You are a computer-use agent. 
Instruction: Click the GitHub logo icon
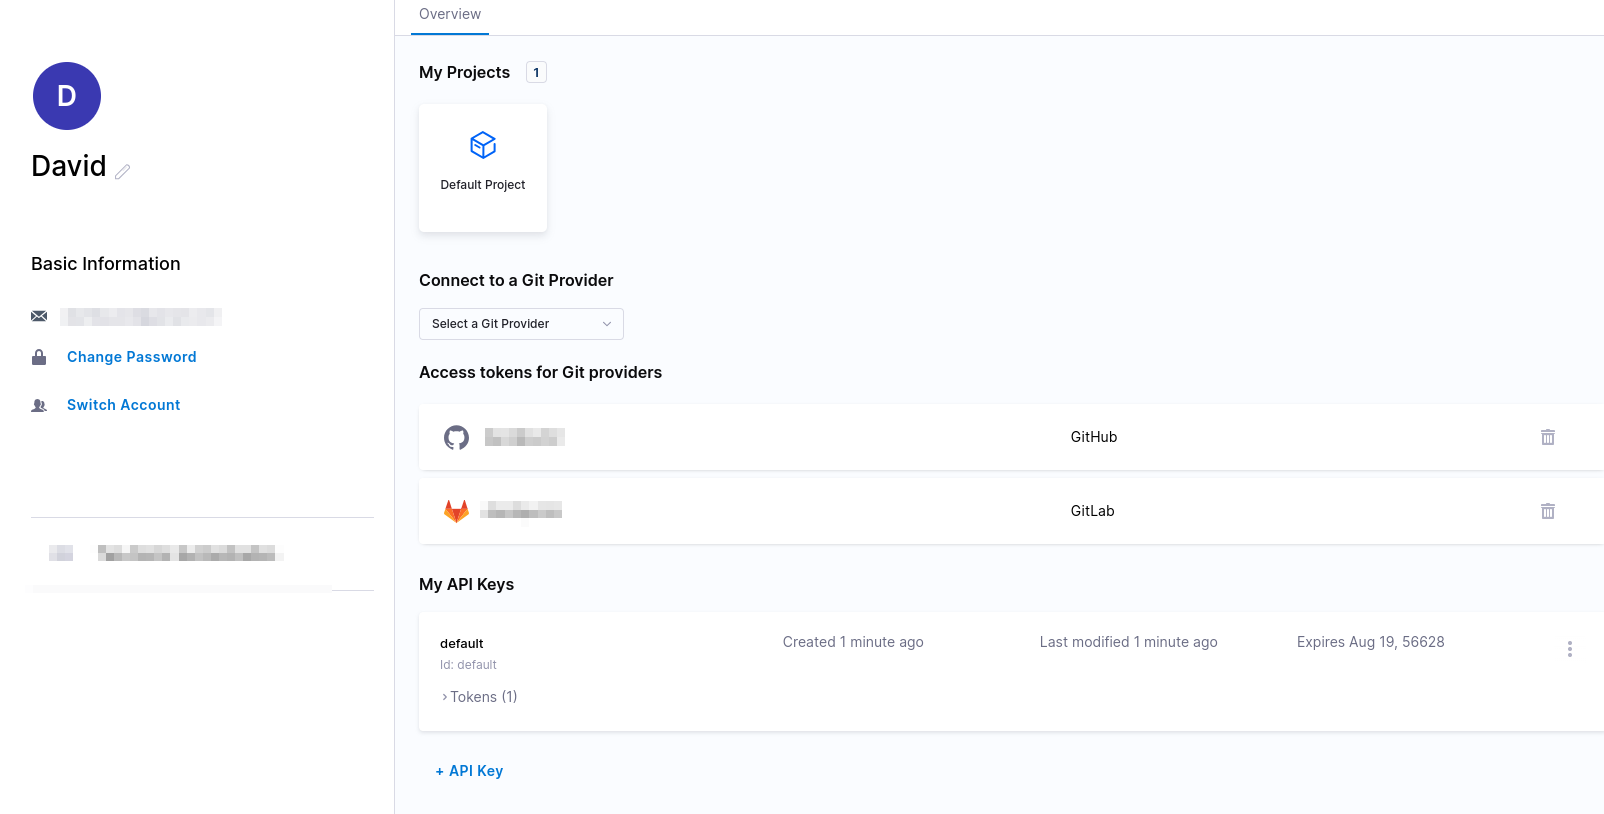click(456, 437)
